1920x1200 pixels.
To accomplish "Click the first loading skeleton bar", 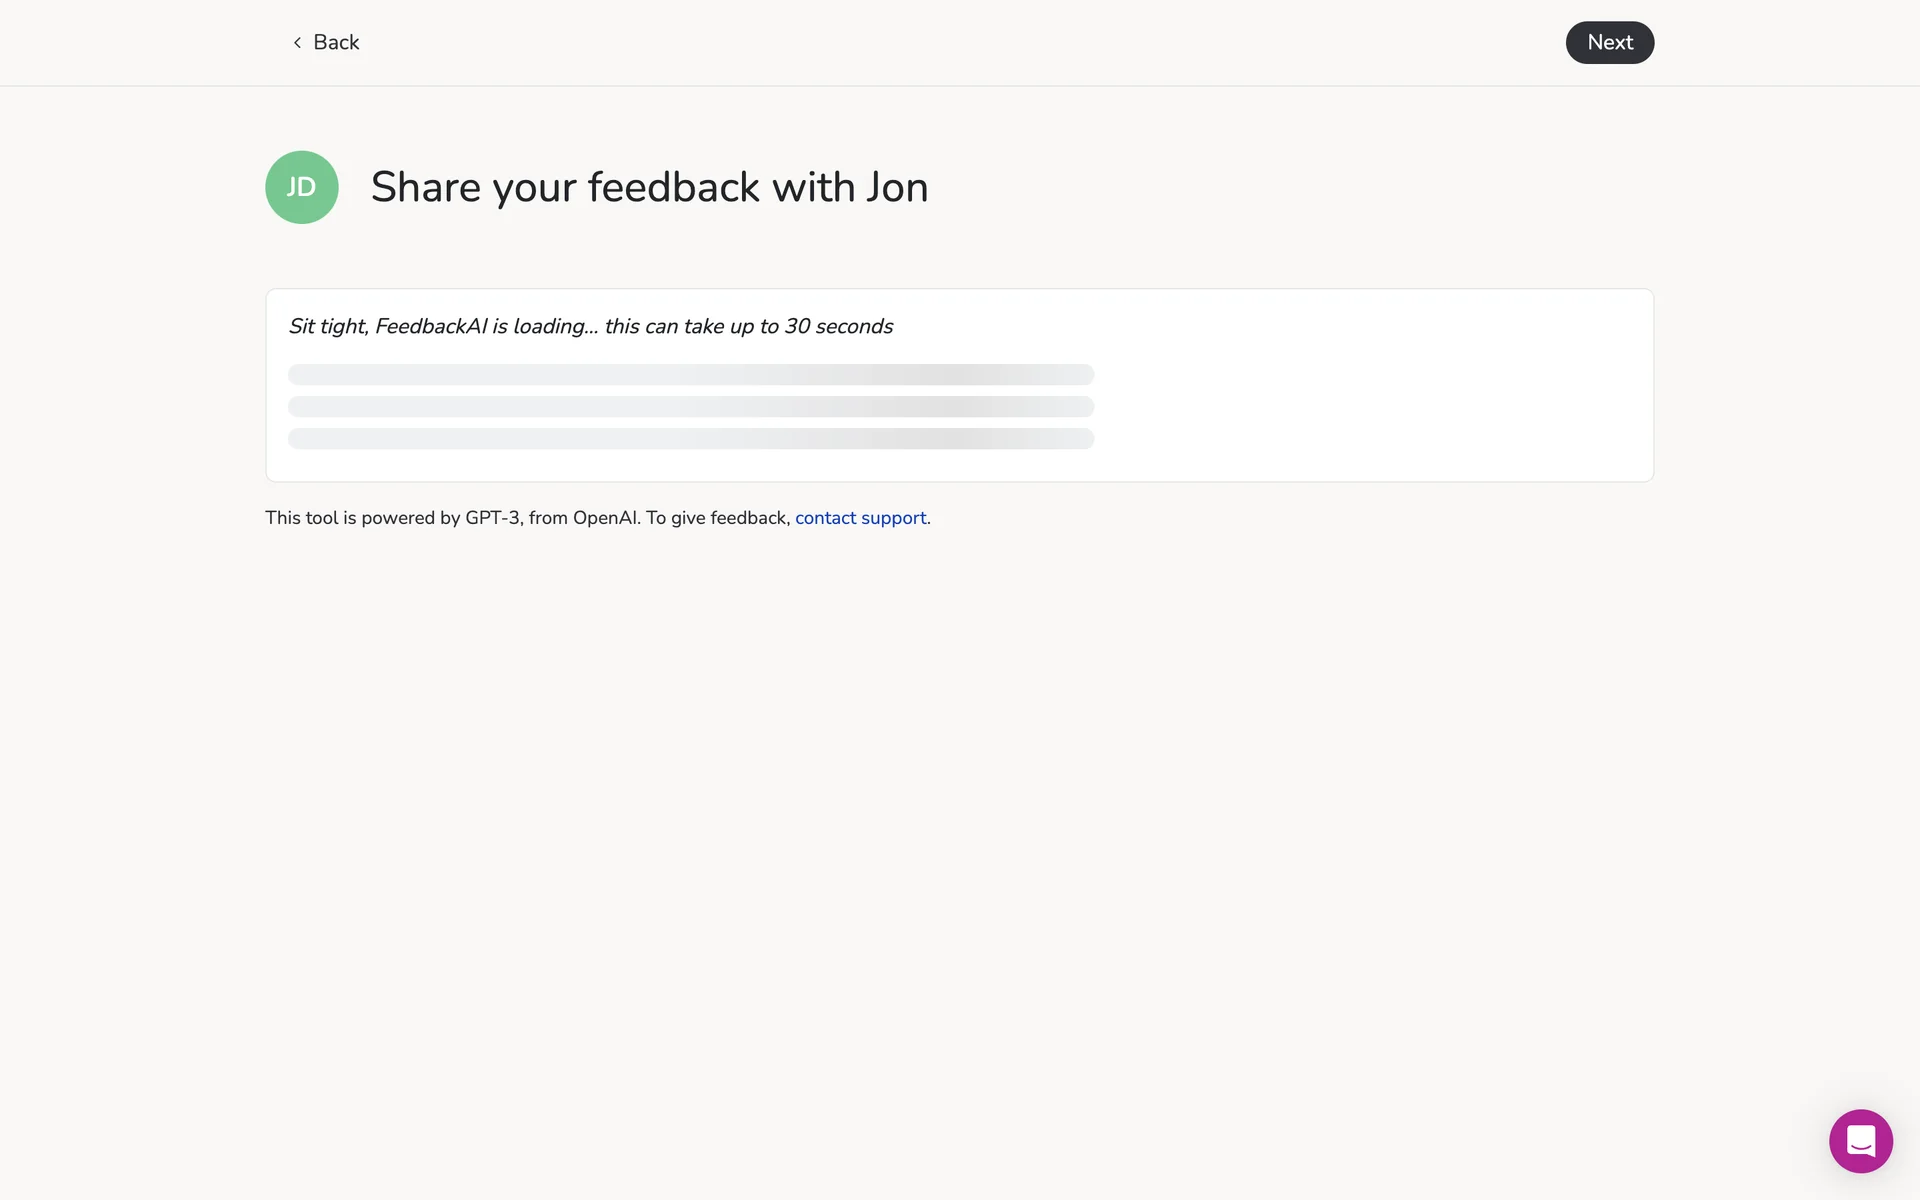I will click(690, 374).
